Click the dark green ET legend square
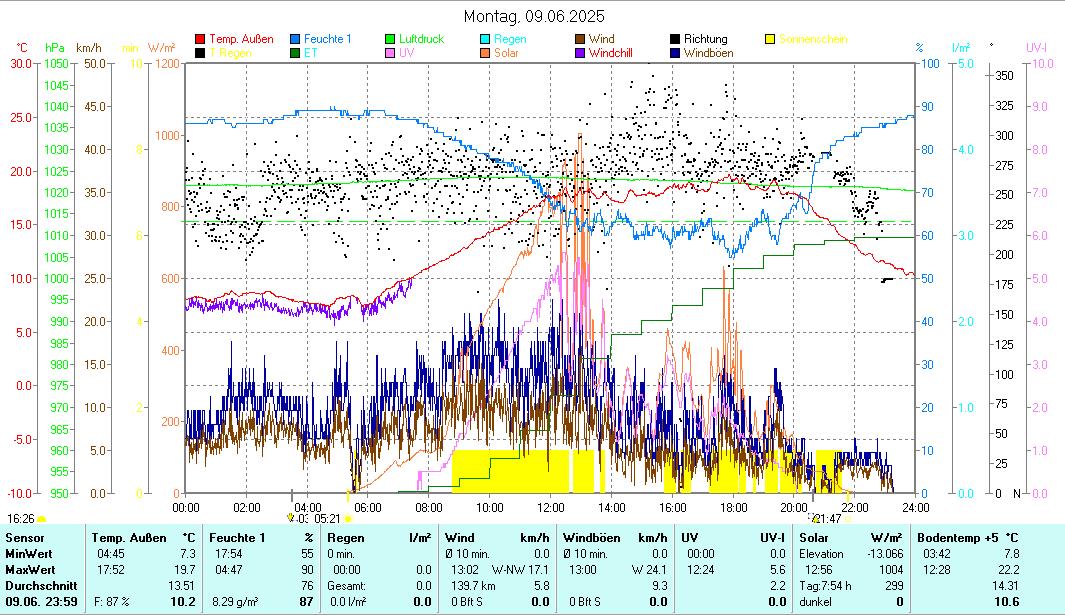The height and width of the screenshot is (615, 1065). pyautogui.click(x=295, y=53)
